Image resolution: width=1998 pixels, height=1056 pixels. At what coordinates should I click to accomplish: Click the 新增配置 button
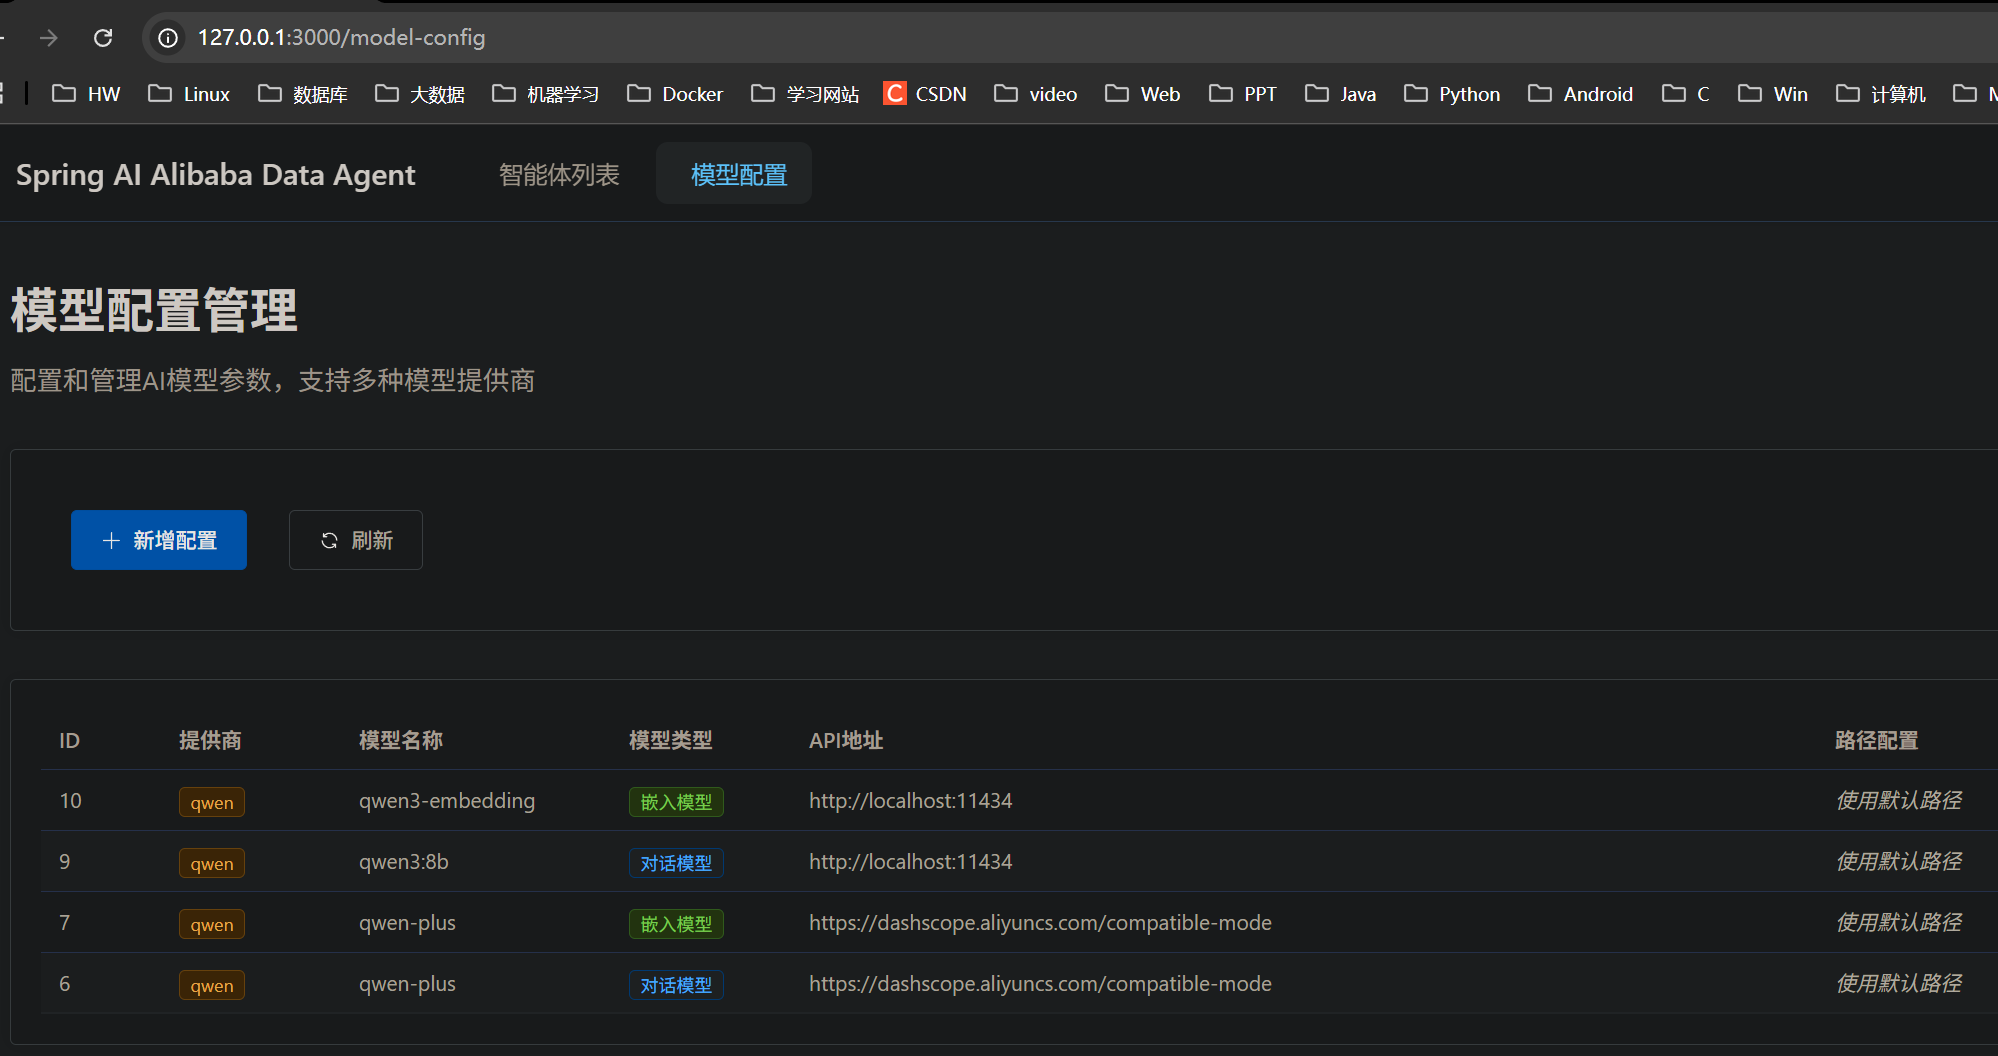[x=159, y=540]
